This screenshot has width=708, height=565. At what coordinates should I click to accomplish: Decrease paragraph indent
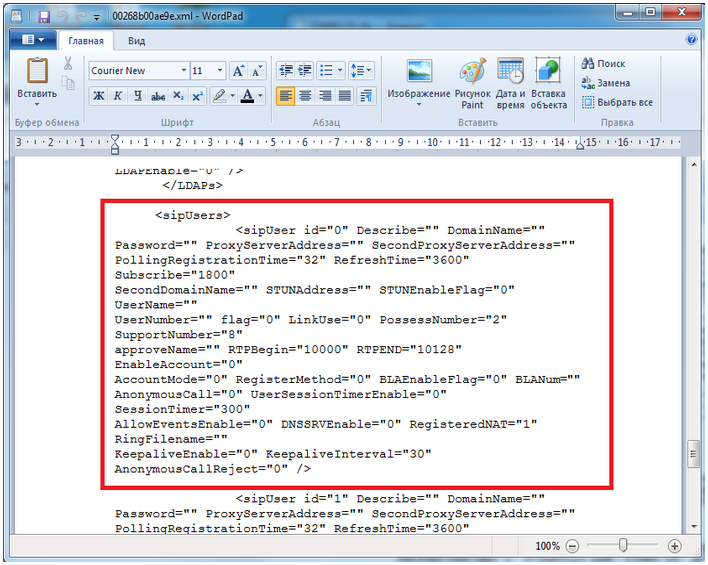coord(286,70)
